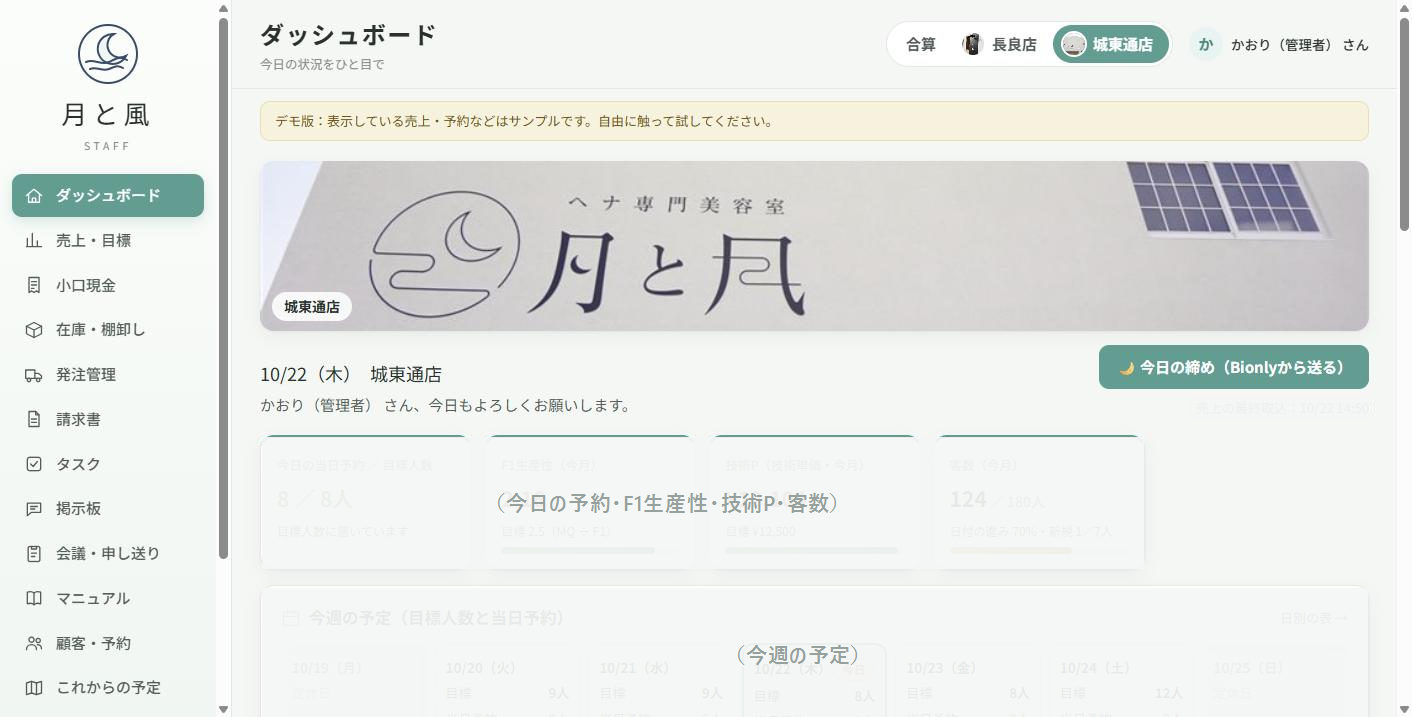Click the か user avatar
The width and height of the screenshot is (1412, 717).
1206,45
